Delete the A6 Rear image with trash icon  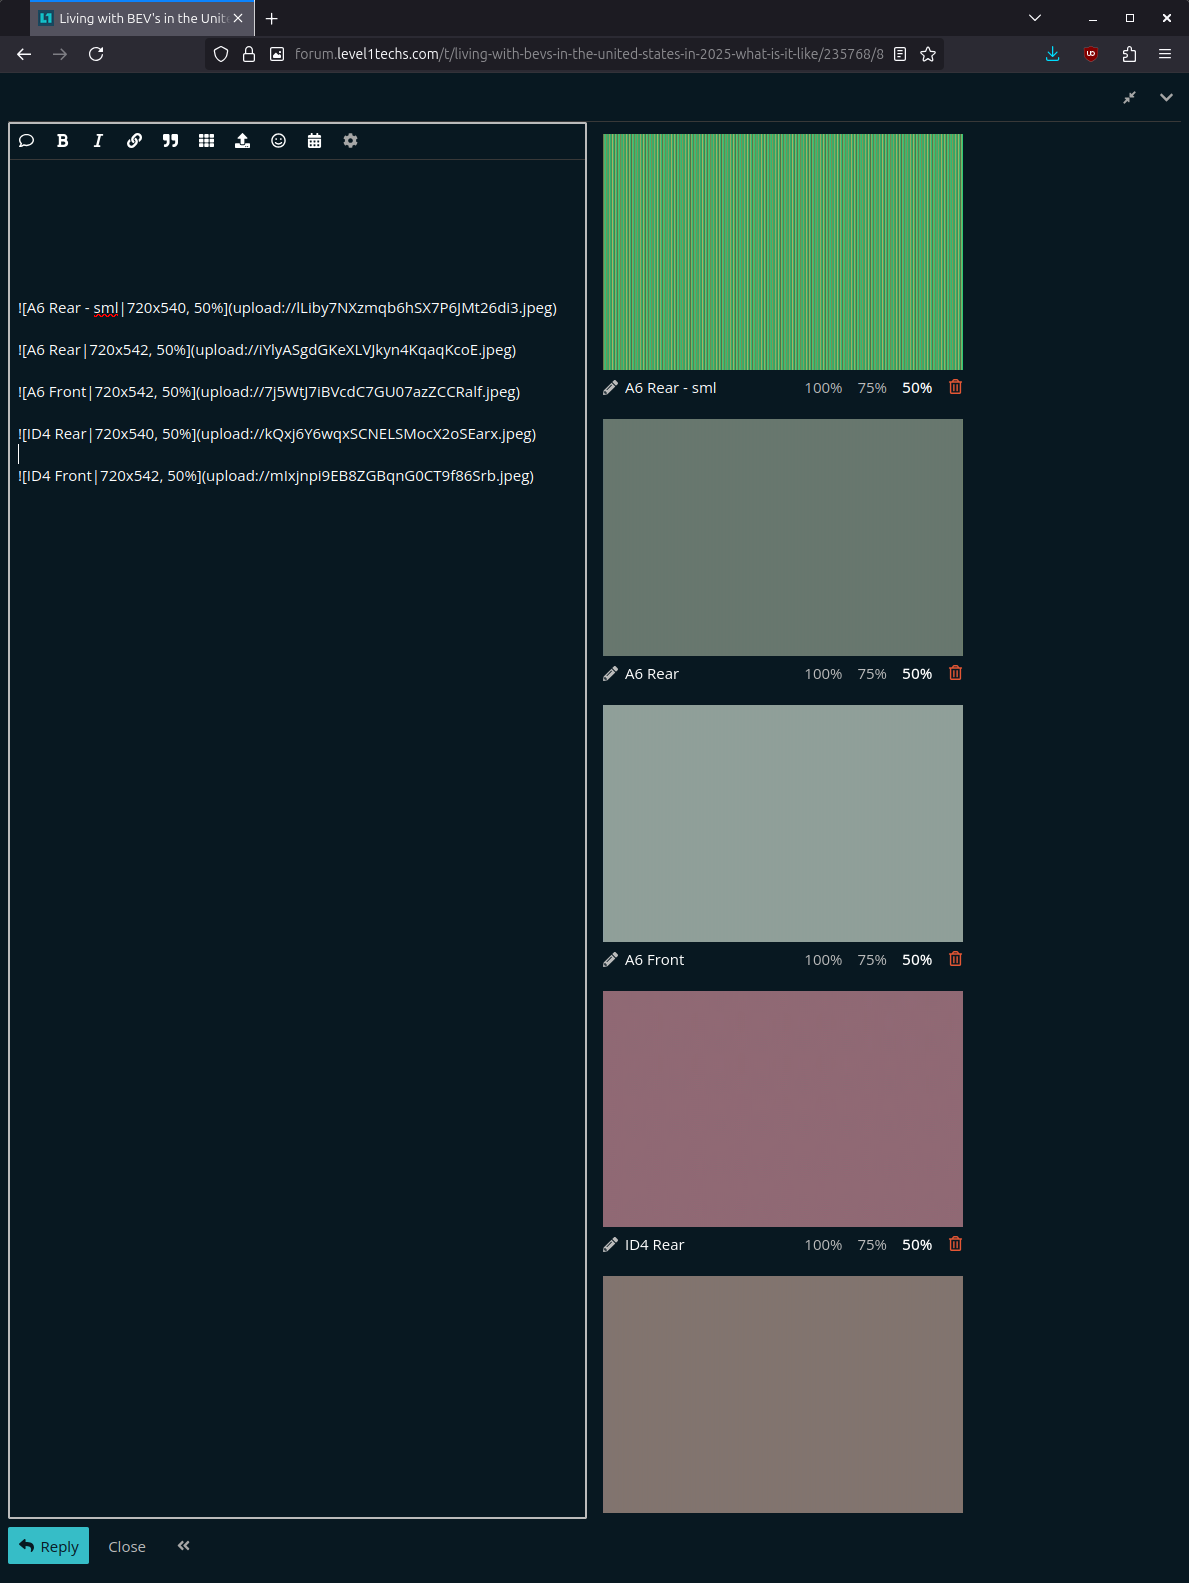pos(955,673)
